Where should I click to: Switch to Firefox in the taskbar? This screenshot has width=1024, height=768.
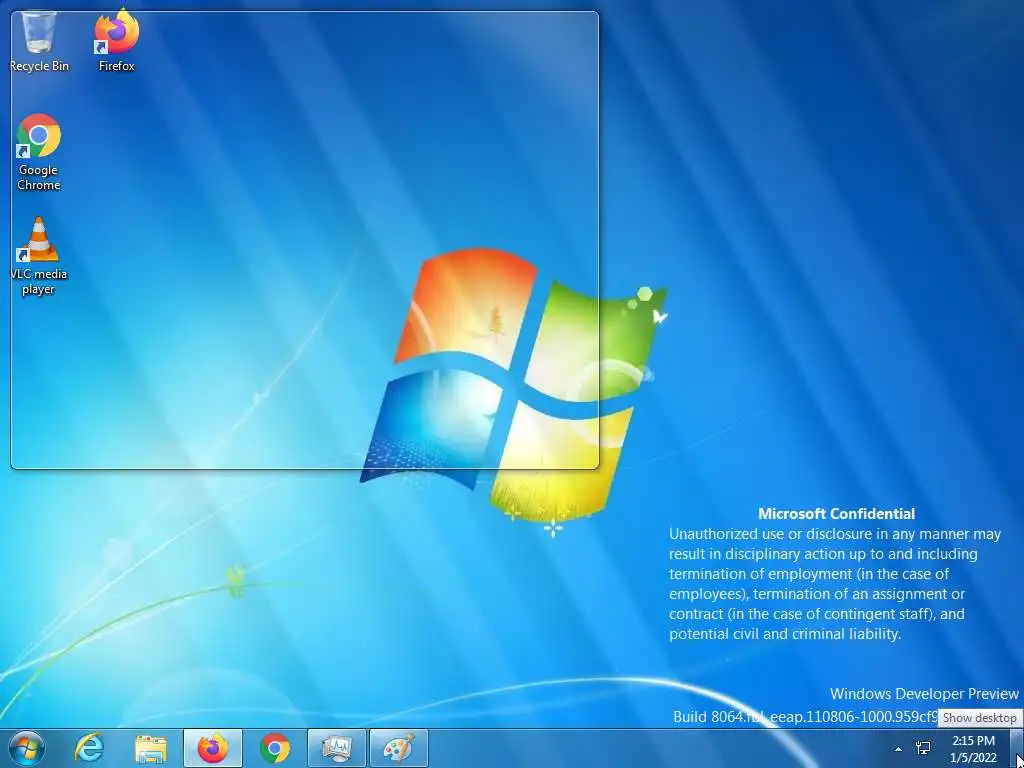[x=213, y=748]
